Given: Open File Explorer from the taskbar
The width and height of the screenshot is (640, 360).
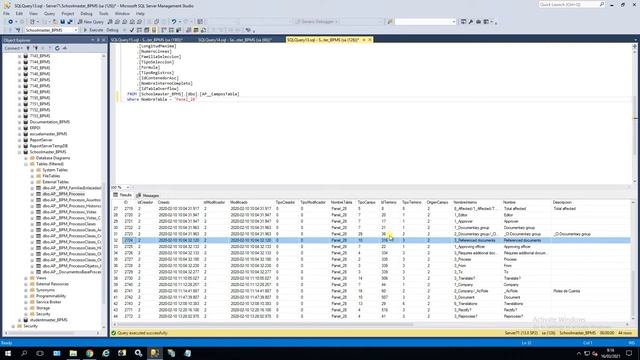Looking at the screenshot, I should pos(73,353).
